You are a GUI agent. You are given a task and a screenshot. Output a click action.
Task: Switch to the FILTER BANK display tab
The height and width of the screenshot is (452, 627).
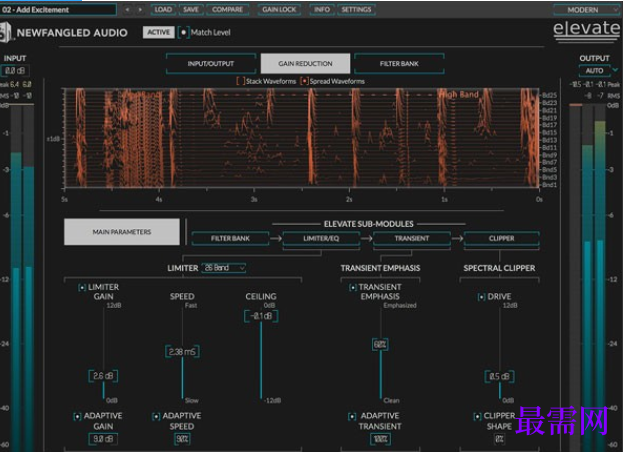pos(399,64)
